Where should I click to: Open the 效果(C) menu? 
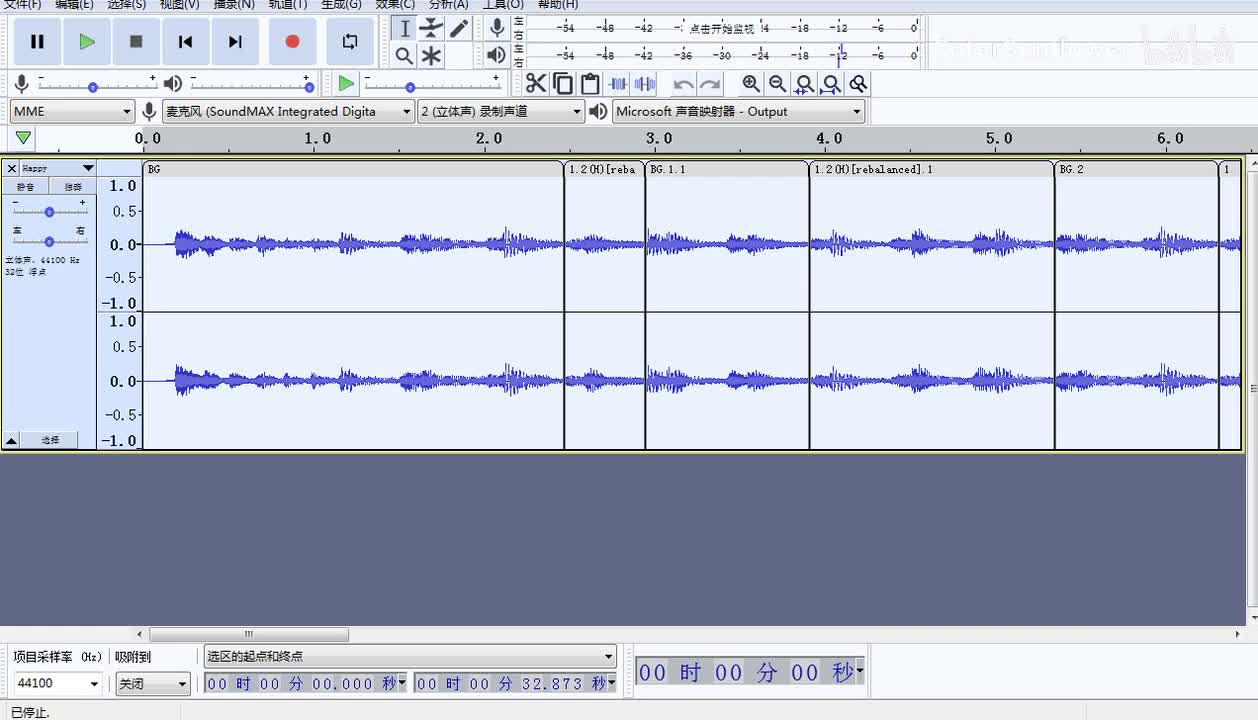pyautogui.click(x=395, y=4)
